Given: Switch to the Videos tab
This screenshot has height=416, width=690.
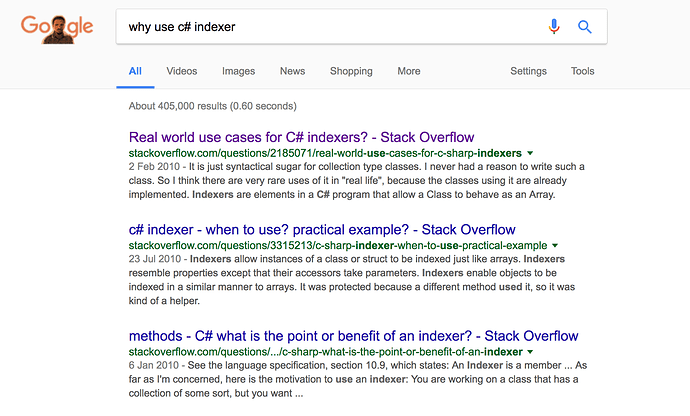Looking at the screenshot, I should (x=182, y=71).
